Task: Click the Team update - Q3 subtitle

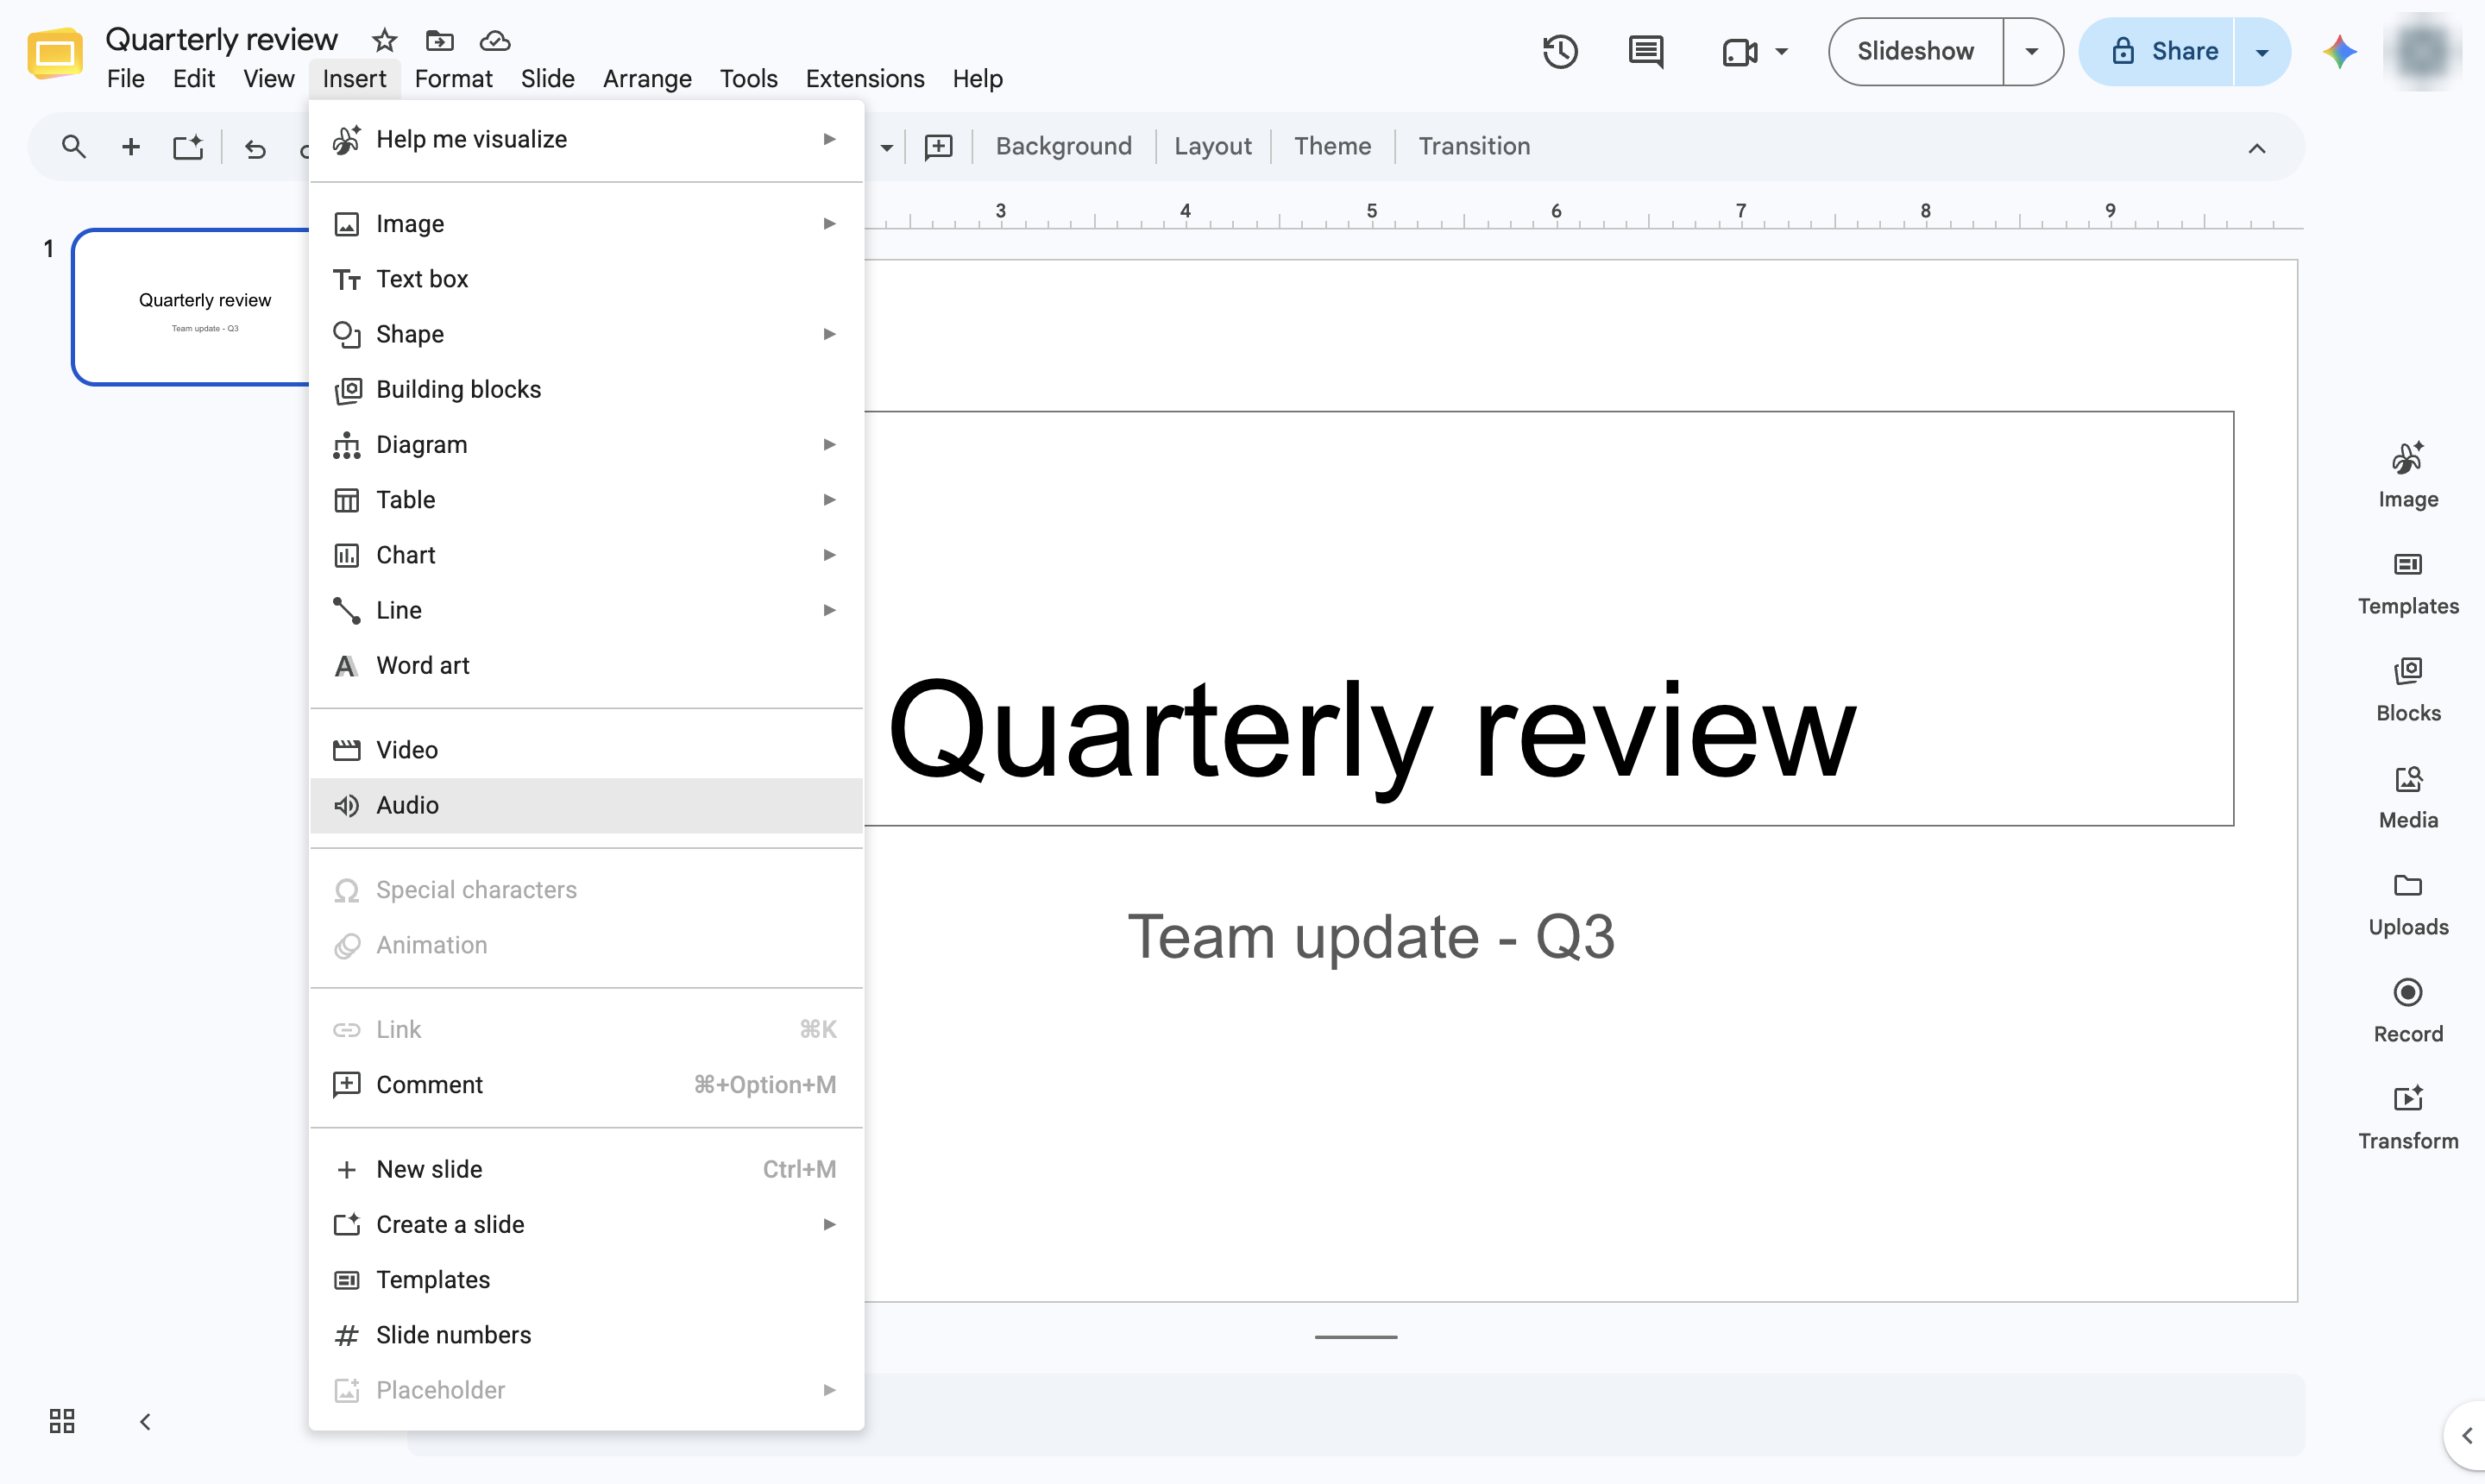Action: [x=1371, y=936]
